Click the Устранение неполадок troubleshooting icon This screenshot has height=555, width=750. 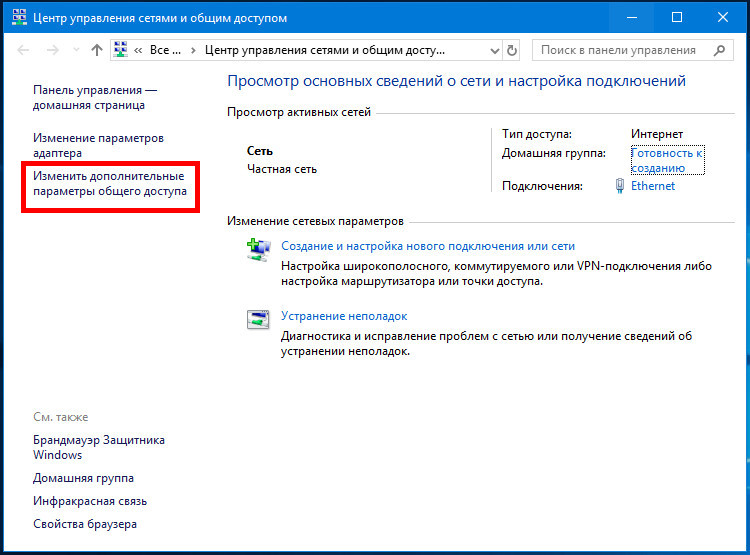tap(258, 320)
